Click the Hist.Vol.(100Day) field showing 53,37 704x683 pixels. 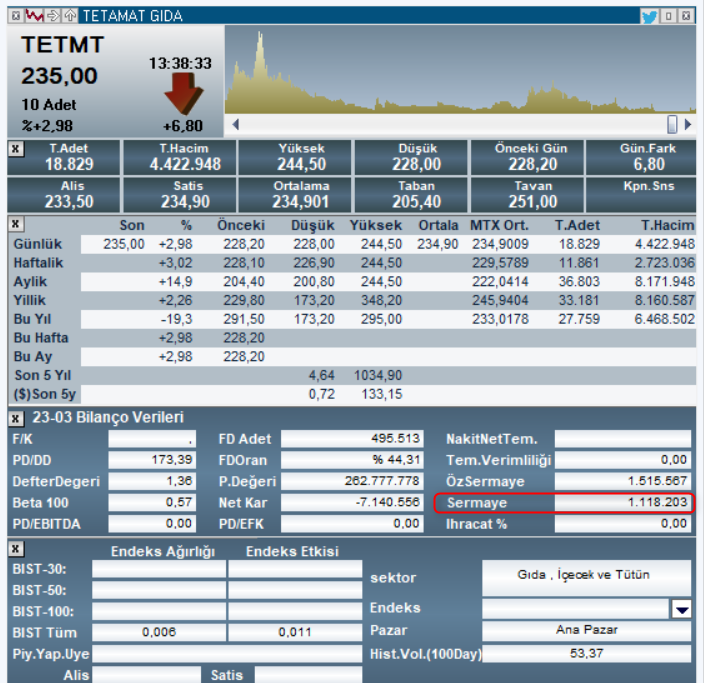586,653
